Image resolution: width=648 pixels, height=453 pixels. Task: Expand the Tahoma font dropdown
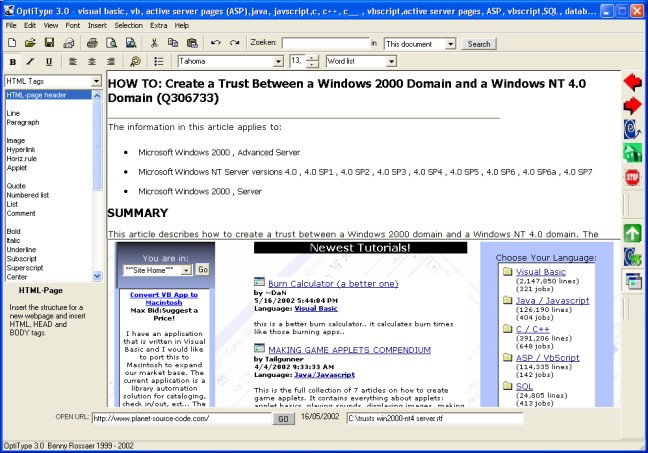tap(279, 62)
